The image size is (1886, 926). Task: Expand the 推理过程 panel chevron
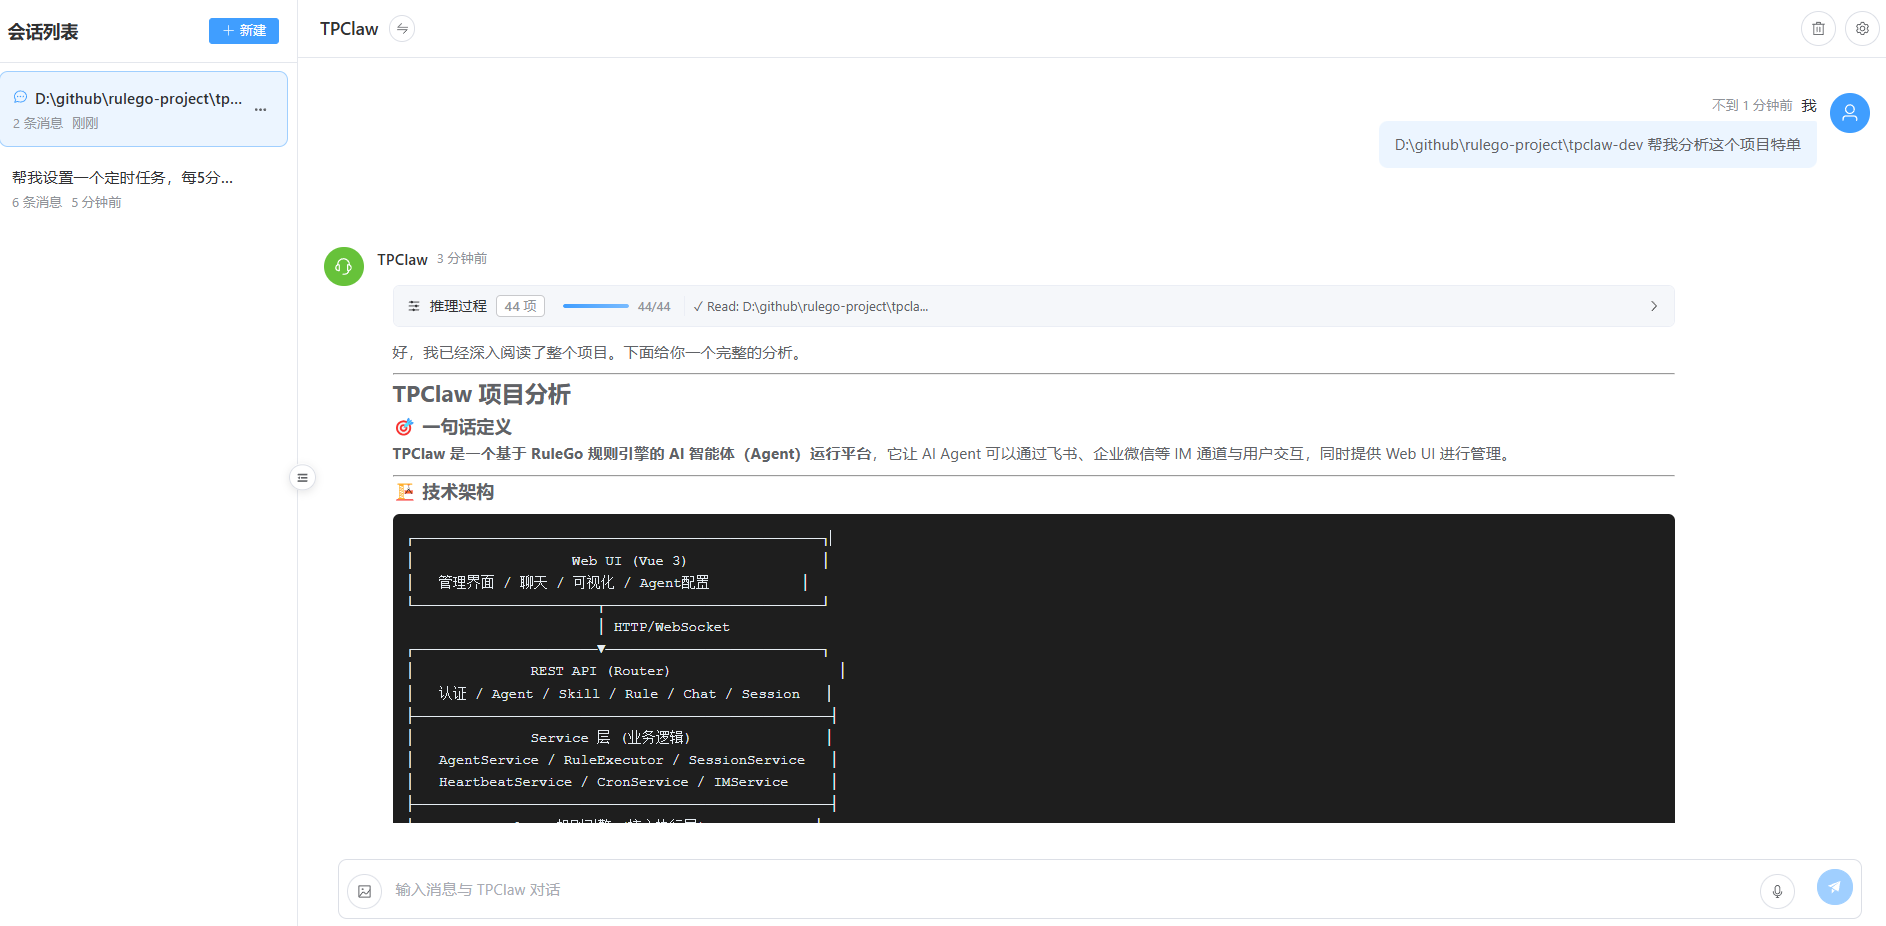click(1654, 306)
